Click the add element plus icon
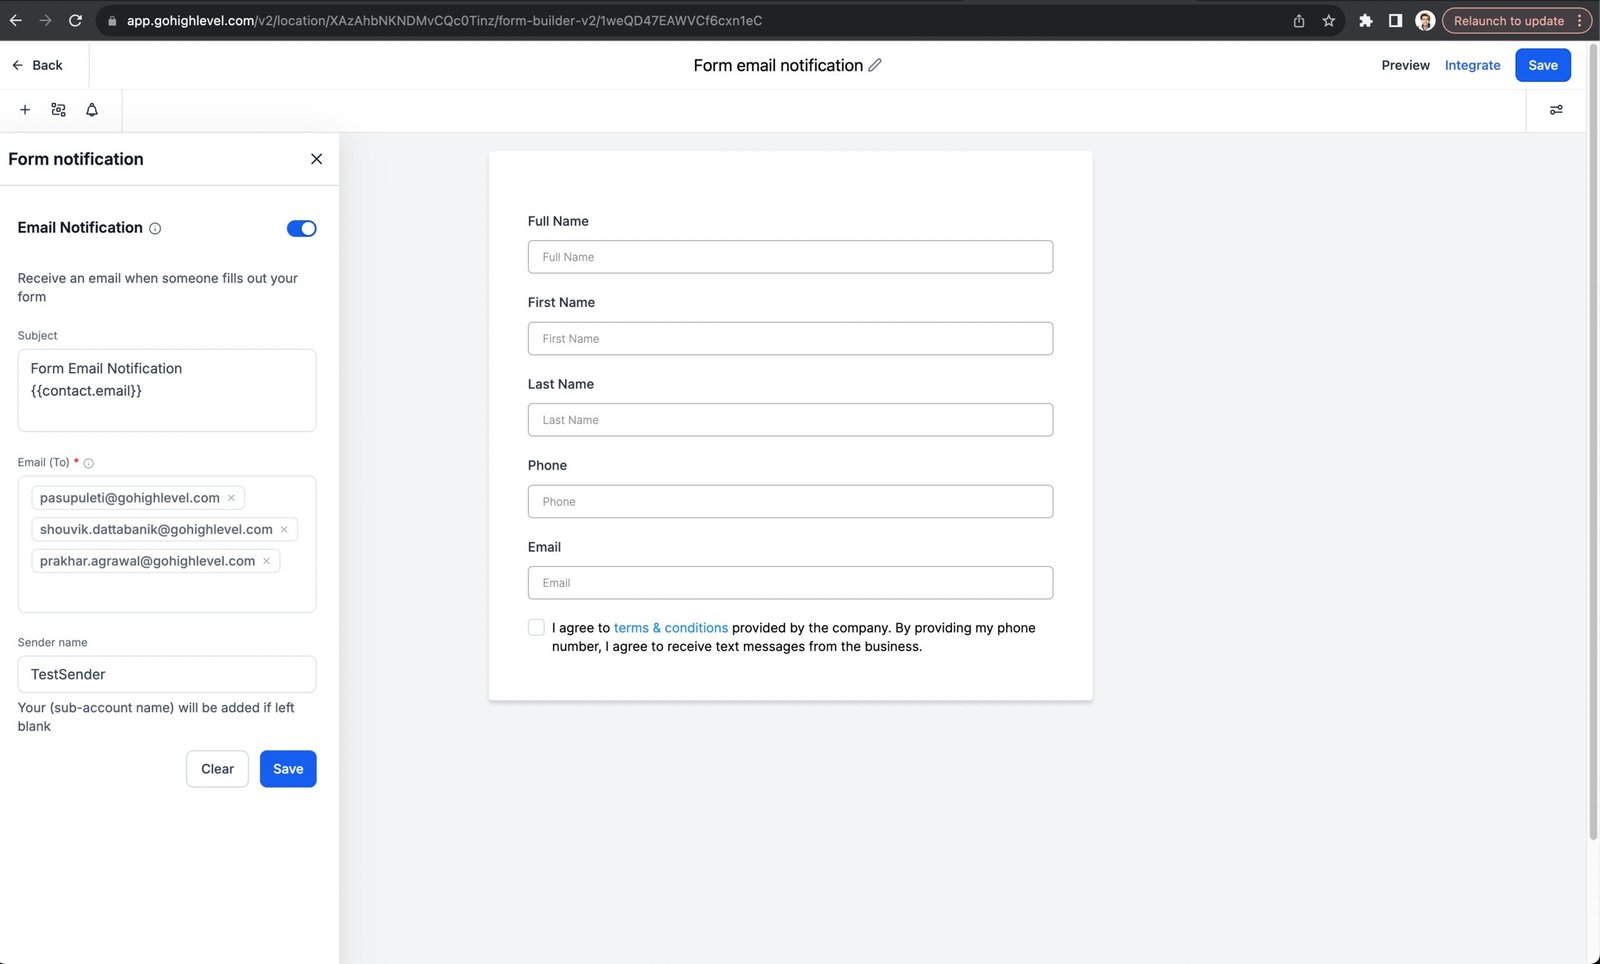The image size is (1600, 964). (x=25, y=110)
